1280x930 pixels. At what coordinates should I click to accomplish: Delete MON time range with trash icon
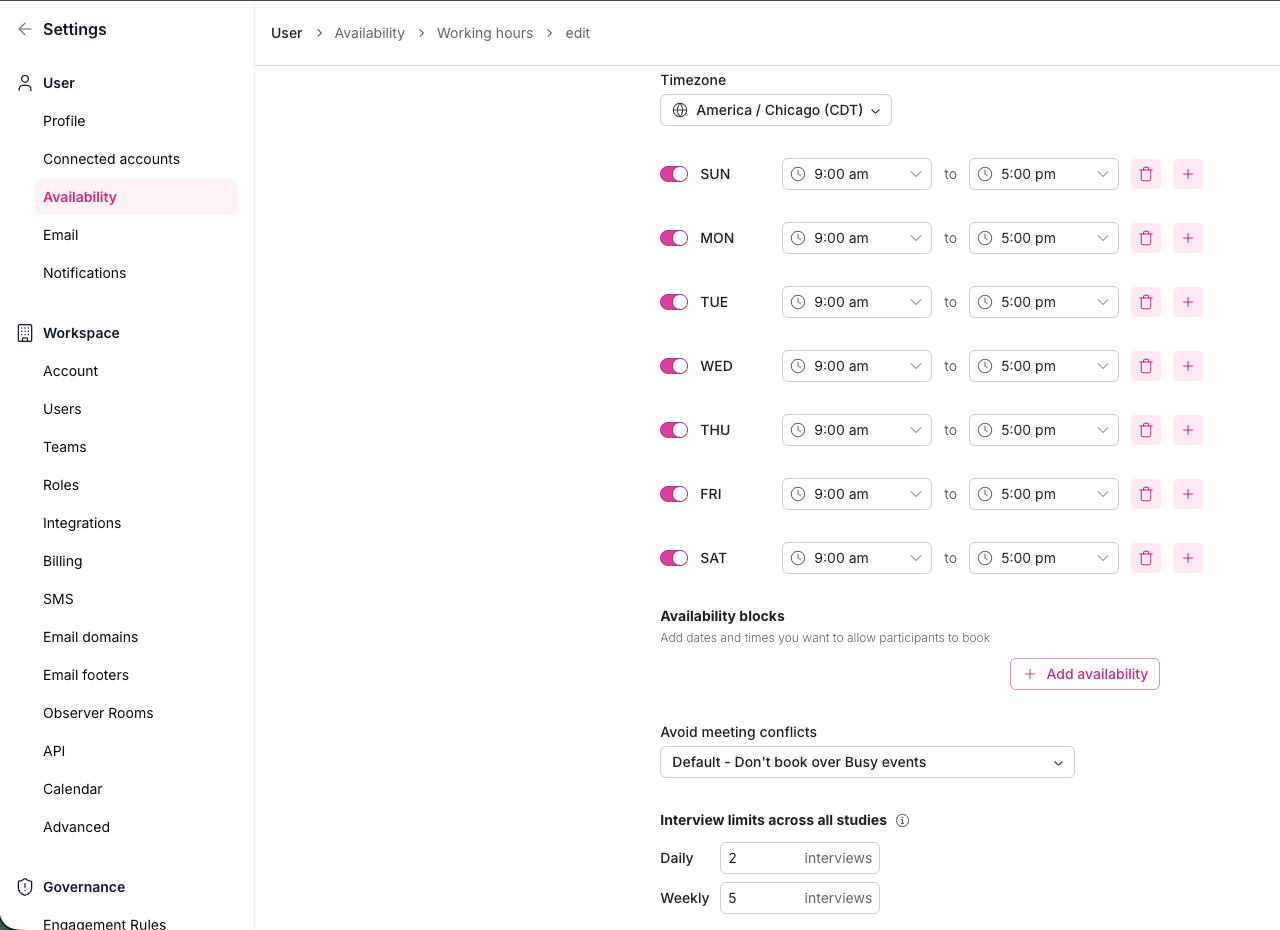click(1146, 238)
